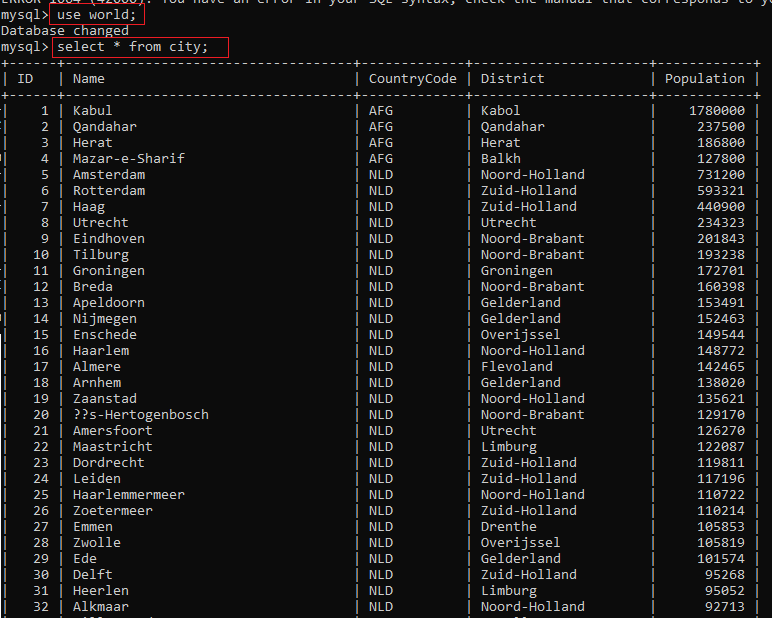This screenshot has width=772, height=618.
Task: Click the 'Database changed' message
Action: 65,31
